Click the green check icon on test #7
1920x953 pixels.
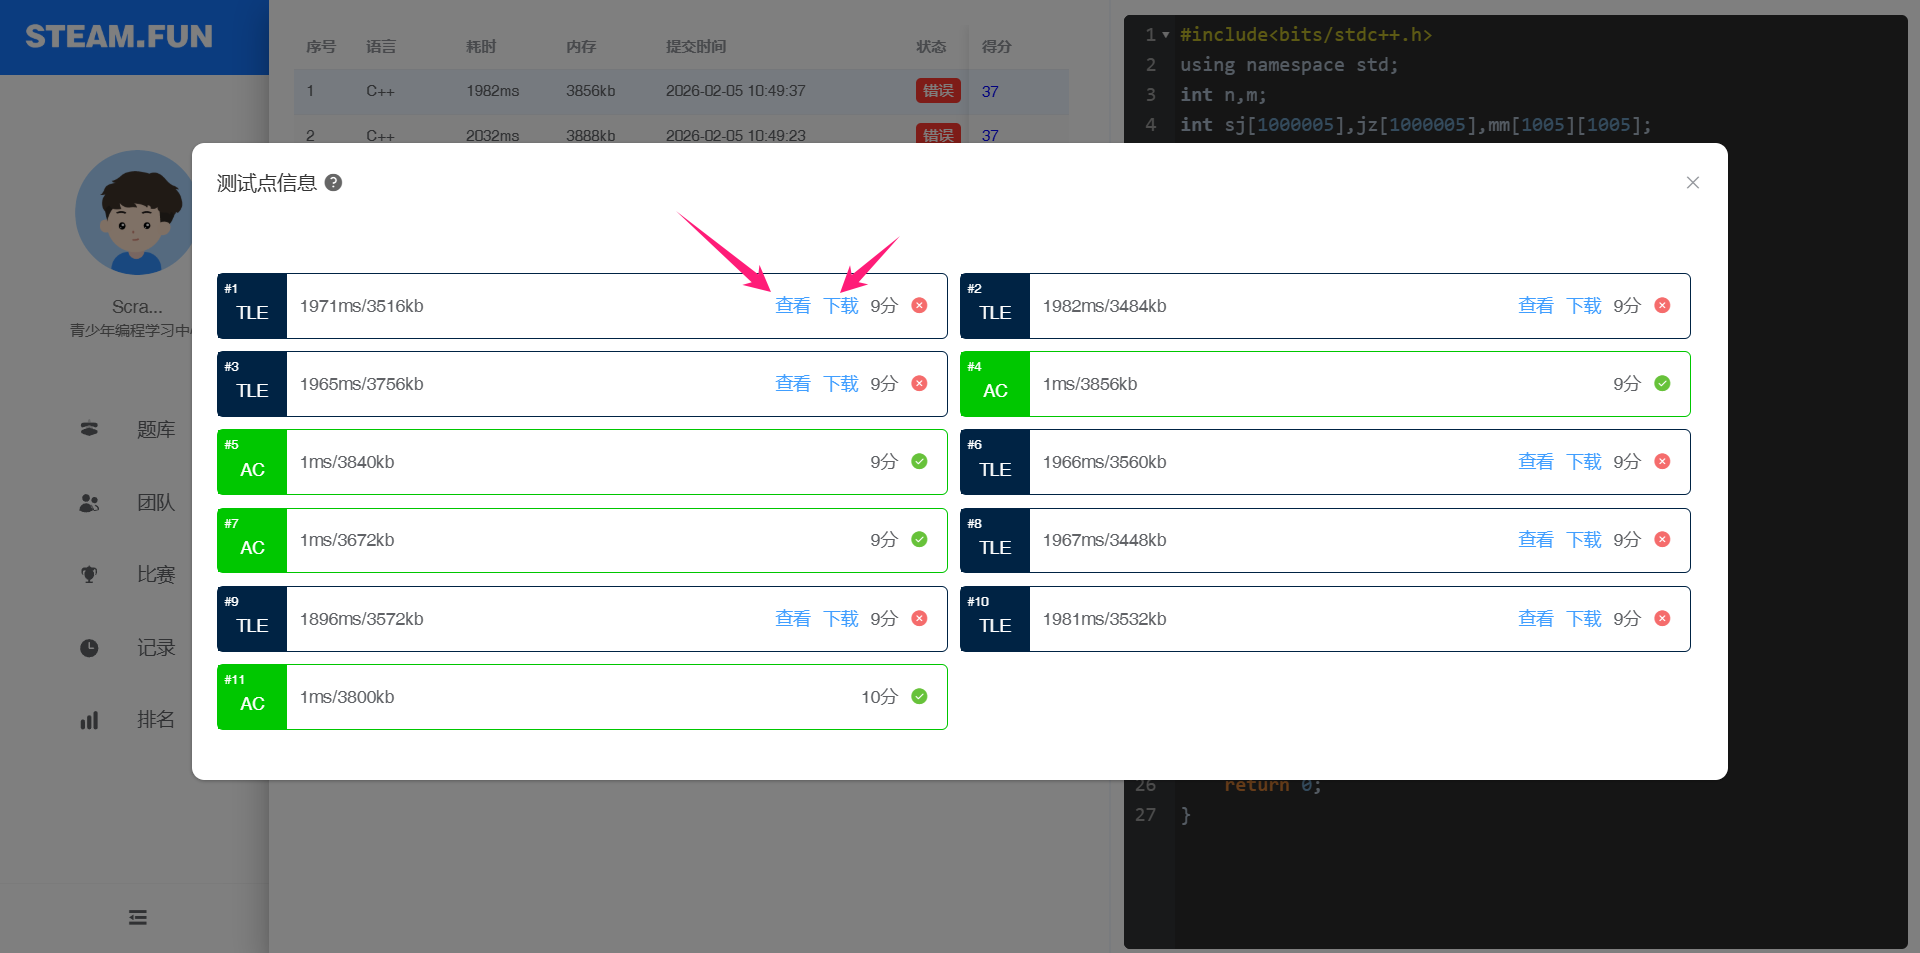point(920,540)
